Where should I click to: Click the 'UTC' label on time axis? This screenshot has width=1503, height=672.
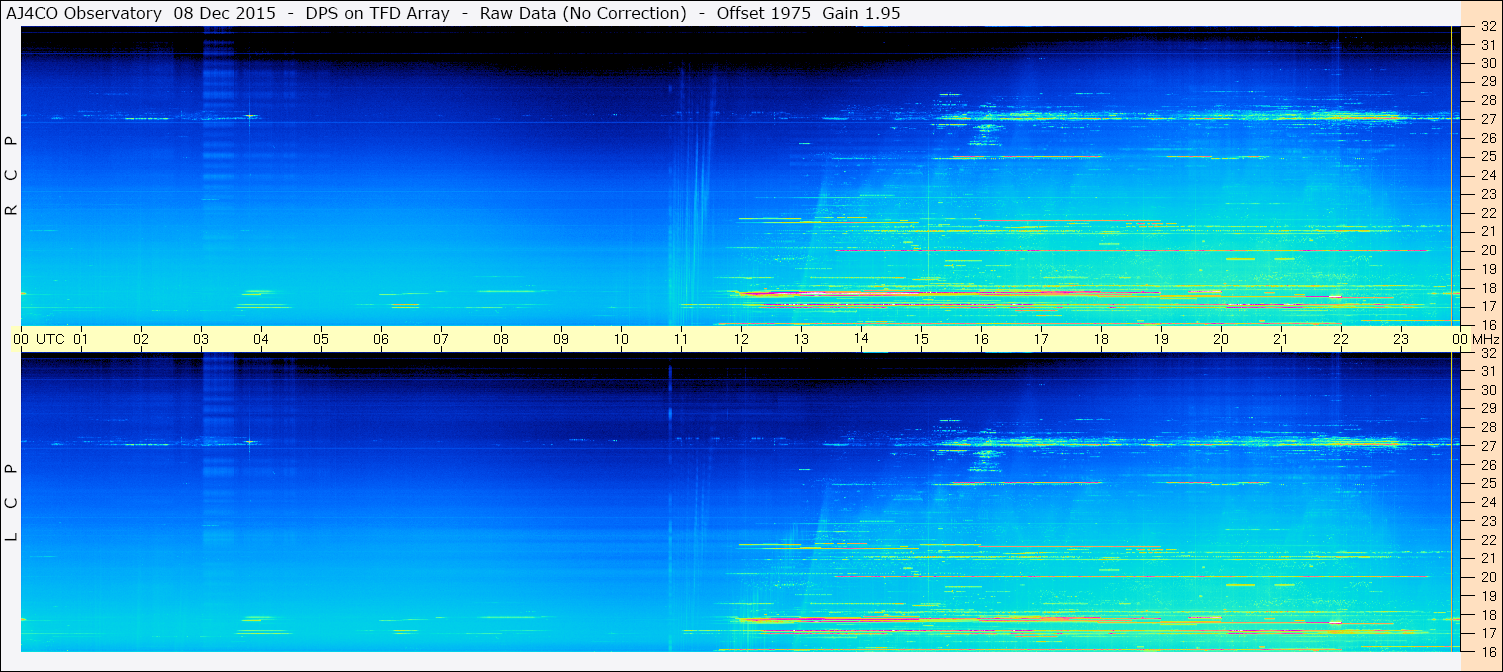[x=50, y=340]
